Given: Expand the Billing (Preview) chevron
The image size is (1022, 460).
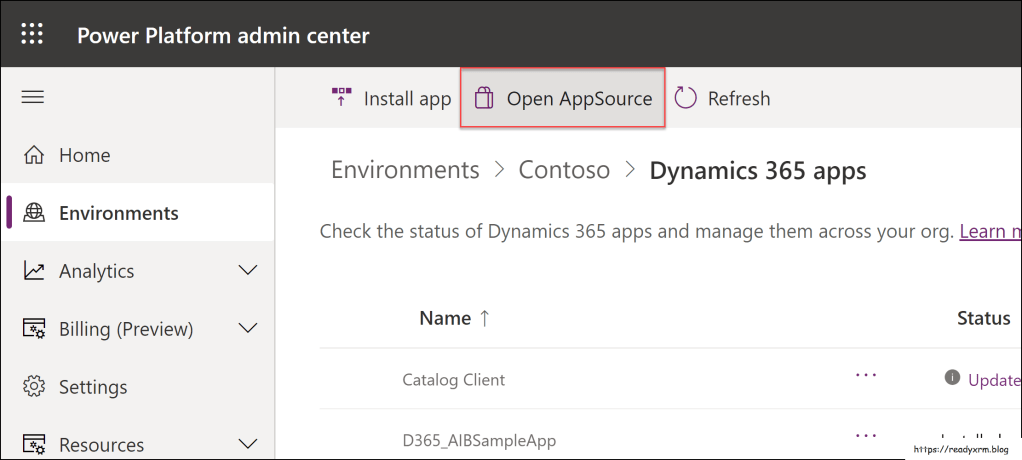Looking at the screenshot, I should 248,329.
